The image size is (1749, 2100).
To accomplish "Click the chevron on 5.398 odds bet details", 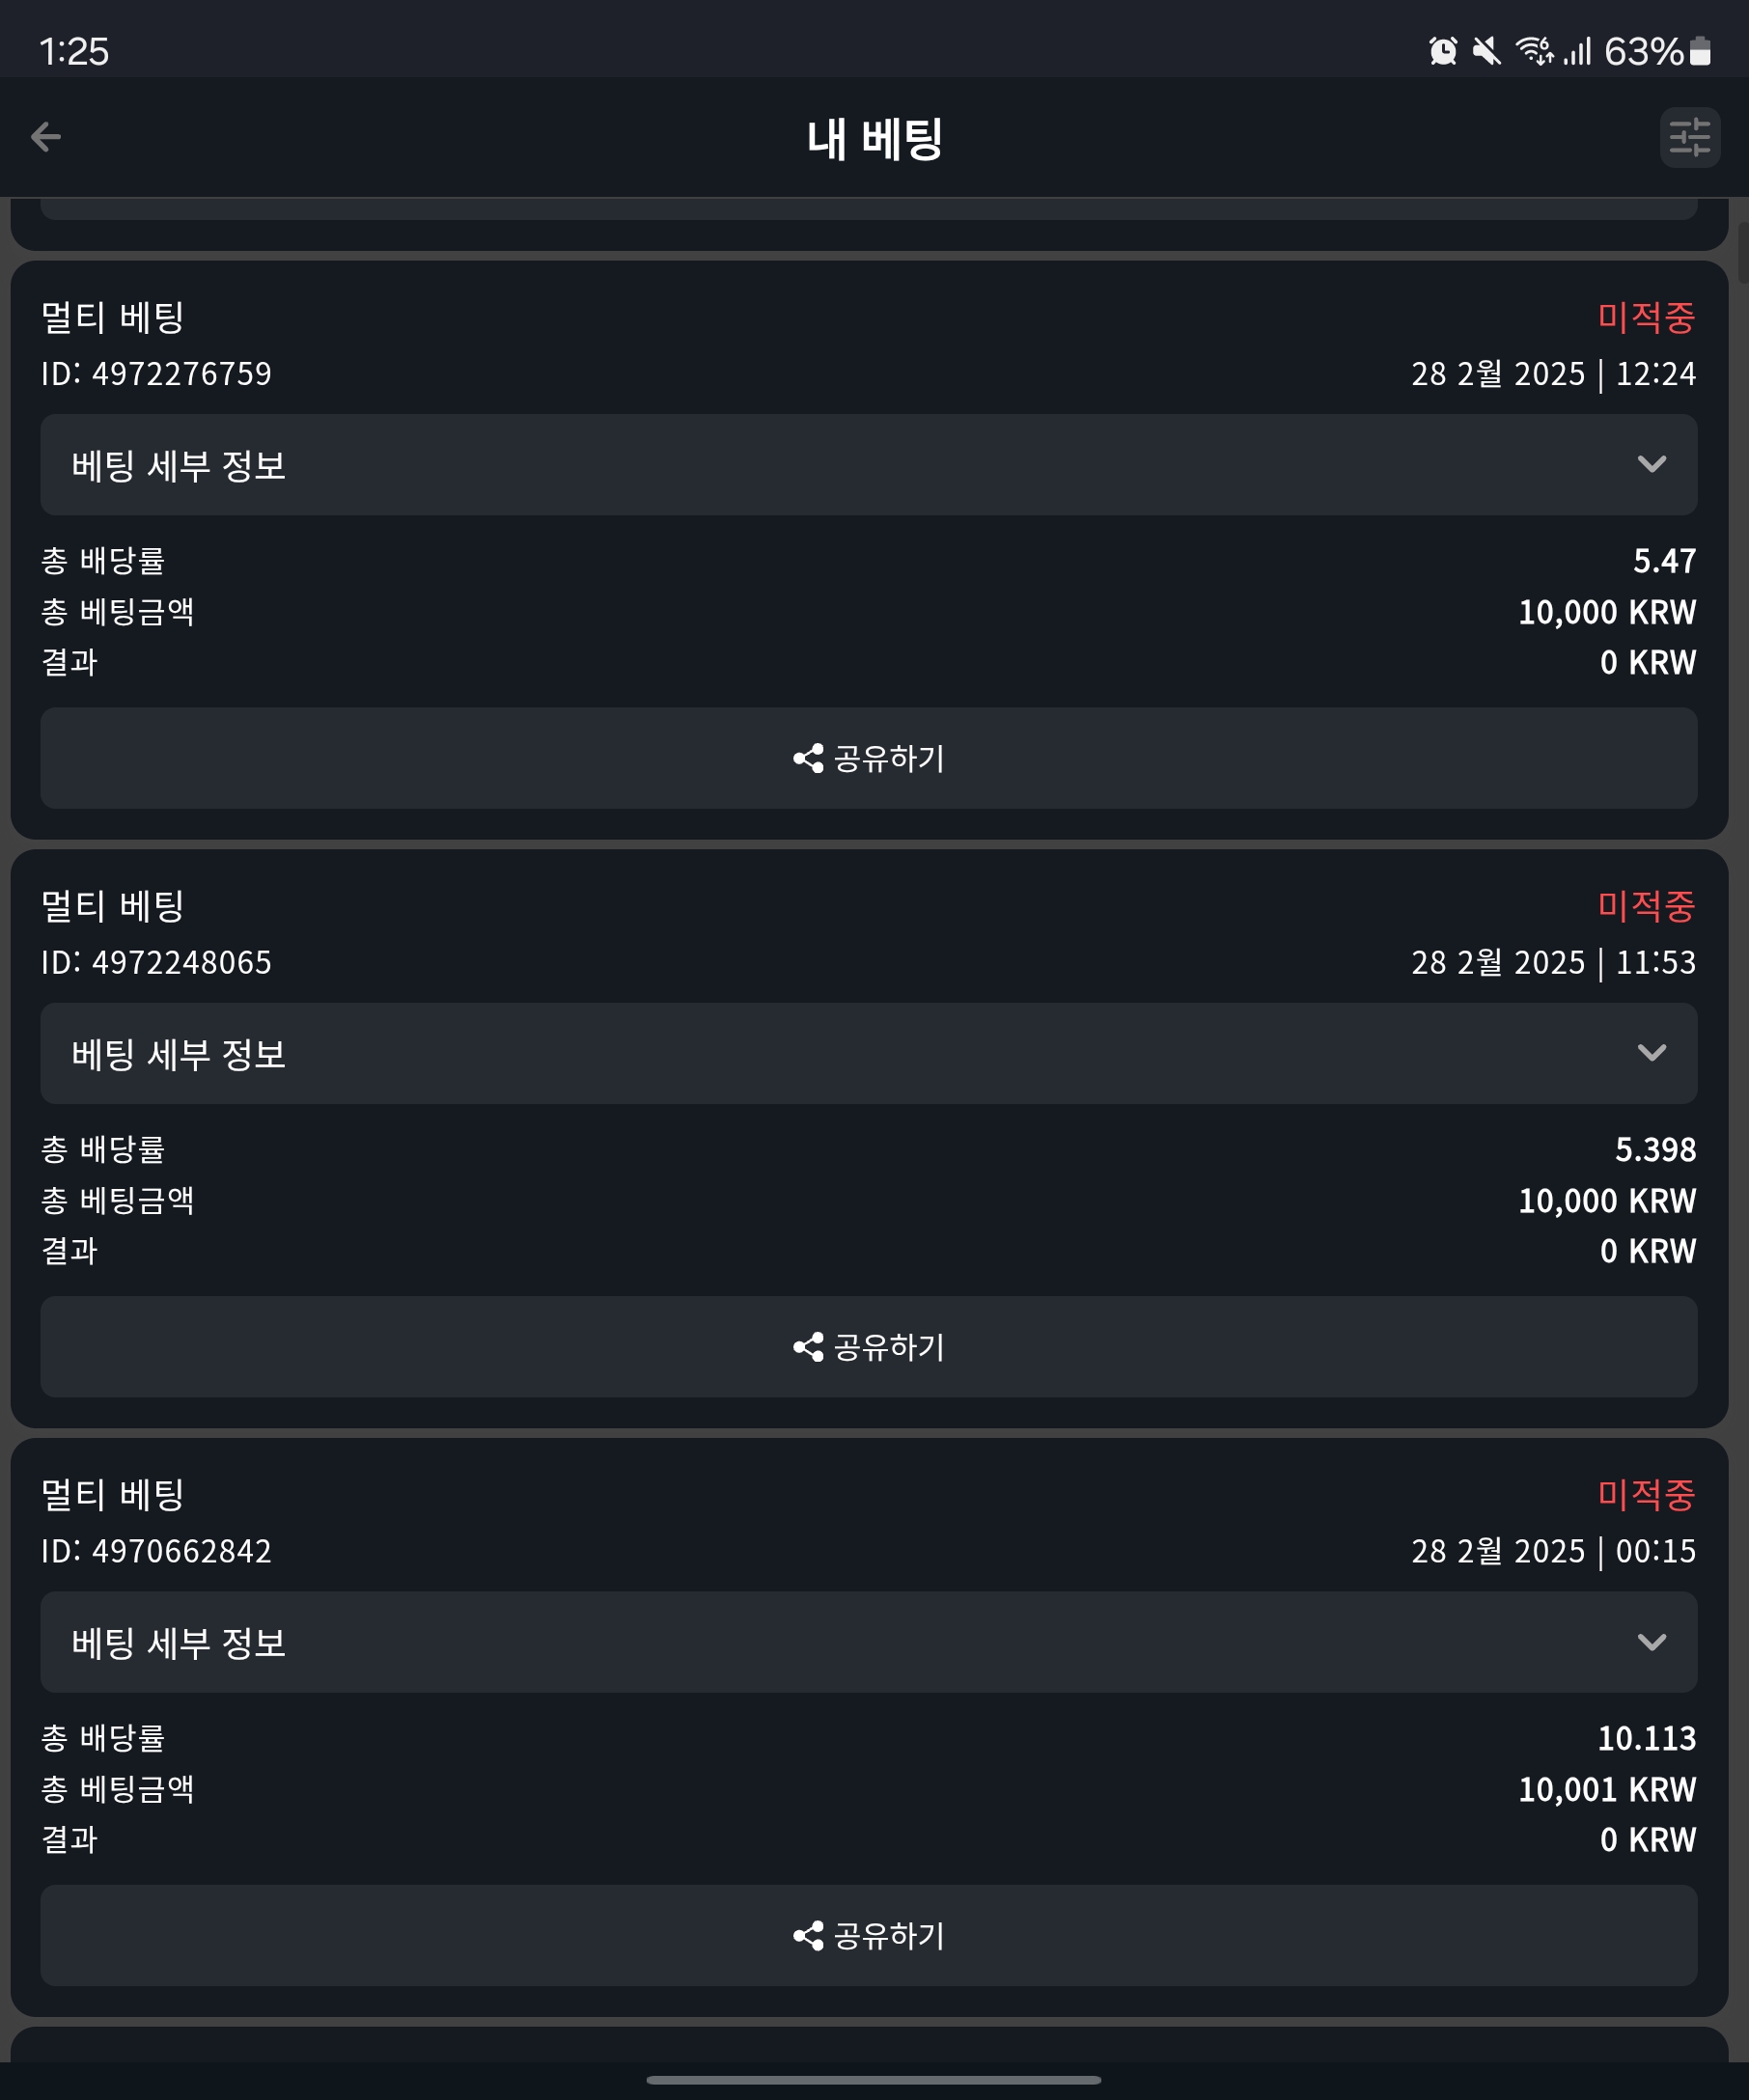I will (x=1652, y=1054).
